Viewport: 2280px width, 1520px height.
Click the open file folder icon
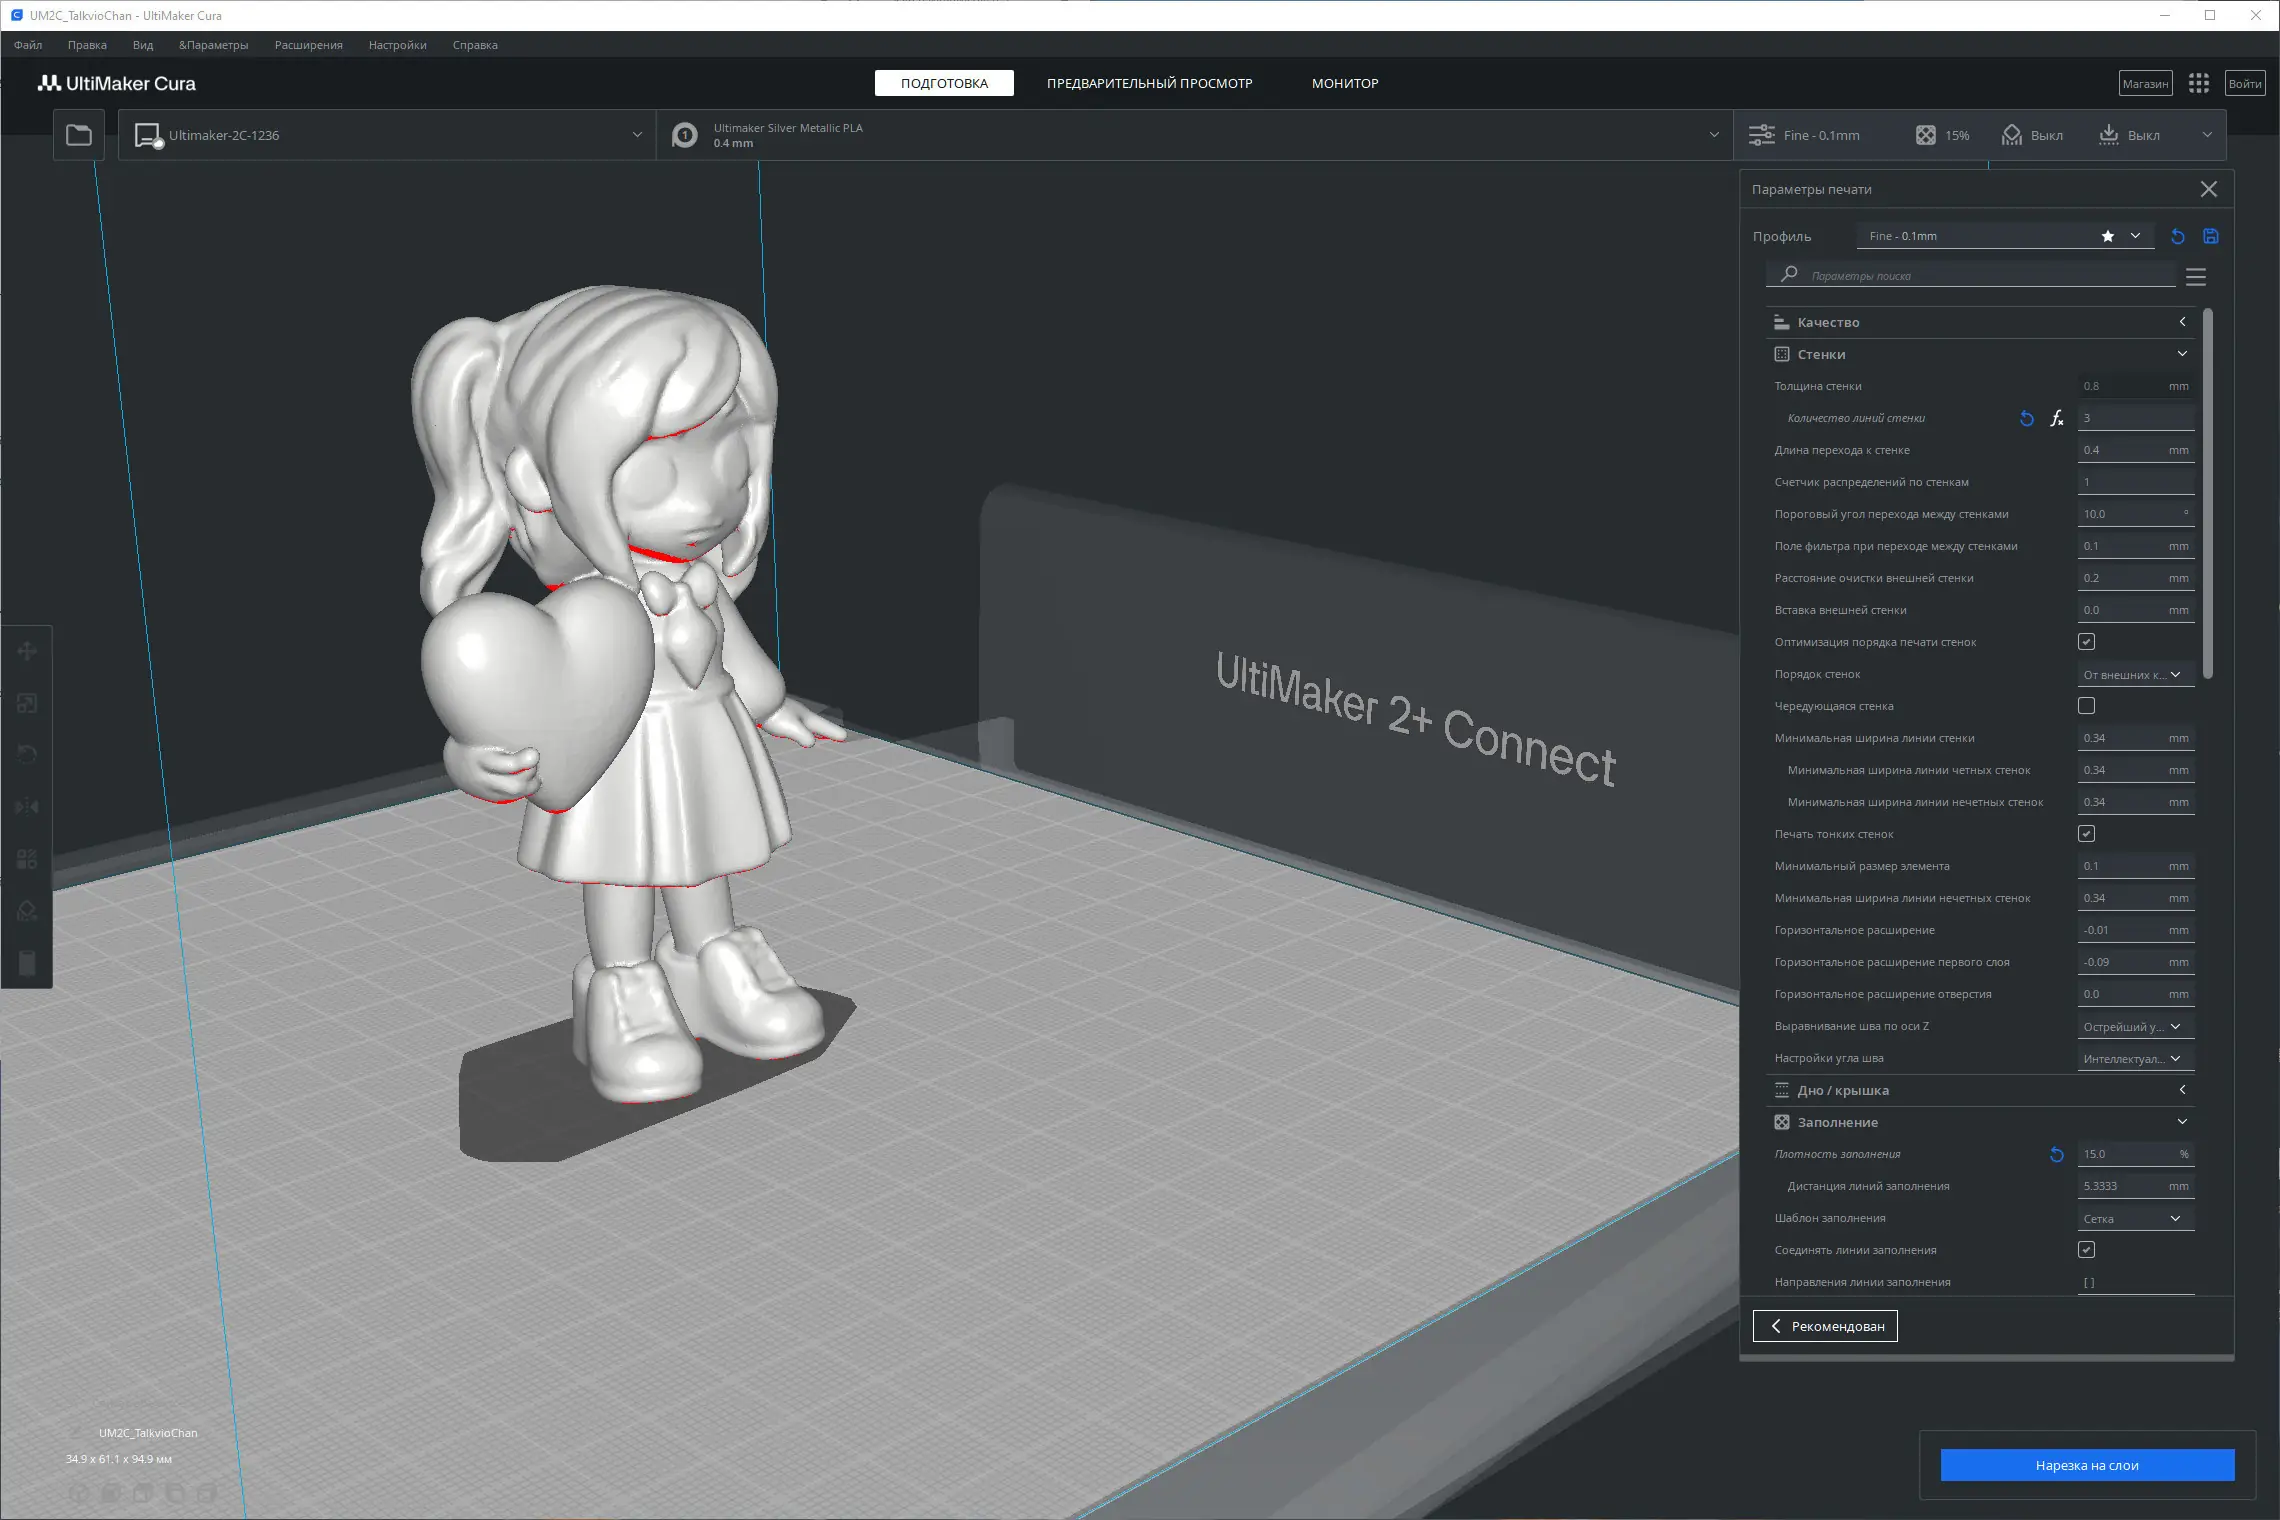point(79,135)
